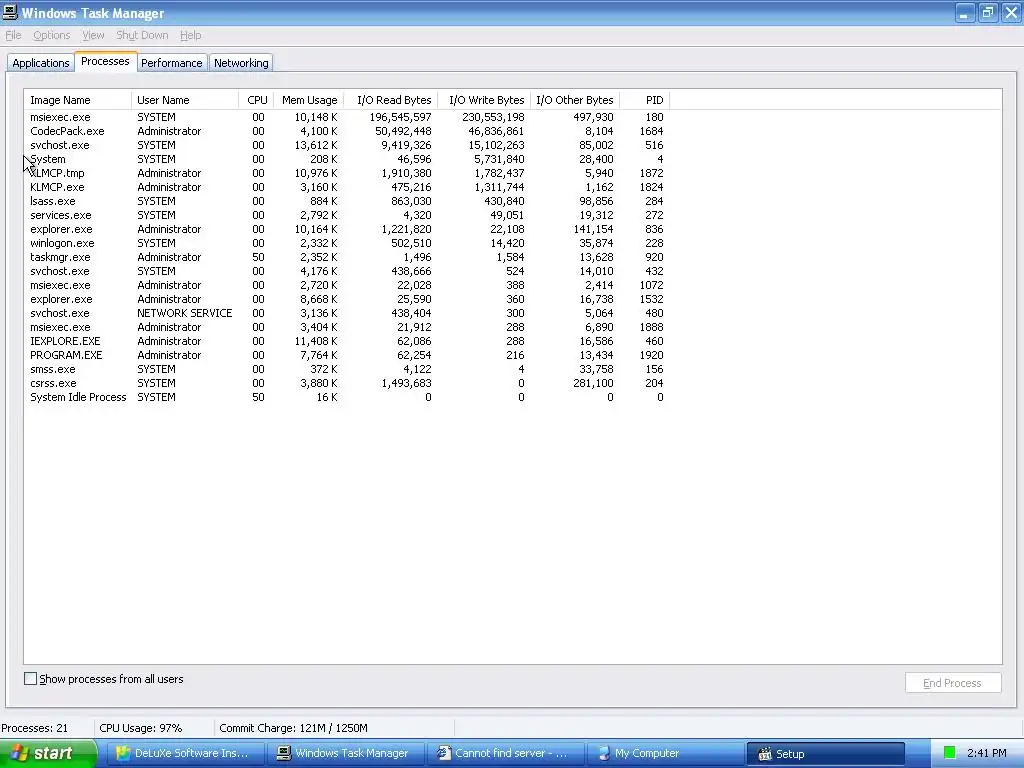The height and width of the screenshot is (768, 1024).
Task: Select svchost.exe with PID 432
Action: (x=347, y=271)
